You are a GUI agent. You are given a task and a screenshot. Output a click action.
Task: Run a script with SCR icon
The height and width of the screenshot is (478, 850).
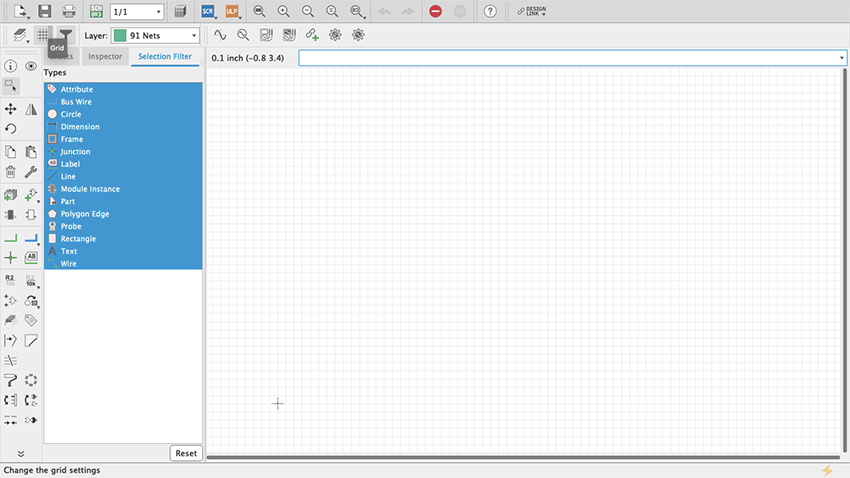point(208,11)
